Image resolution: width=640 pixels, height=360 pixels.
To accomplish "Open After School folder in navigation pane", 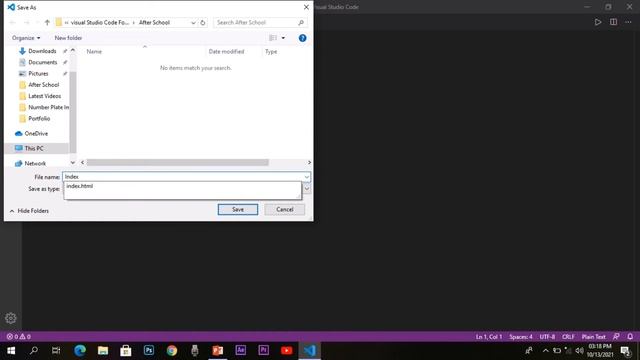I will point(43,84).
